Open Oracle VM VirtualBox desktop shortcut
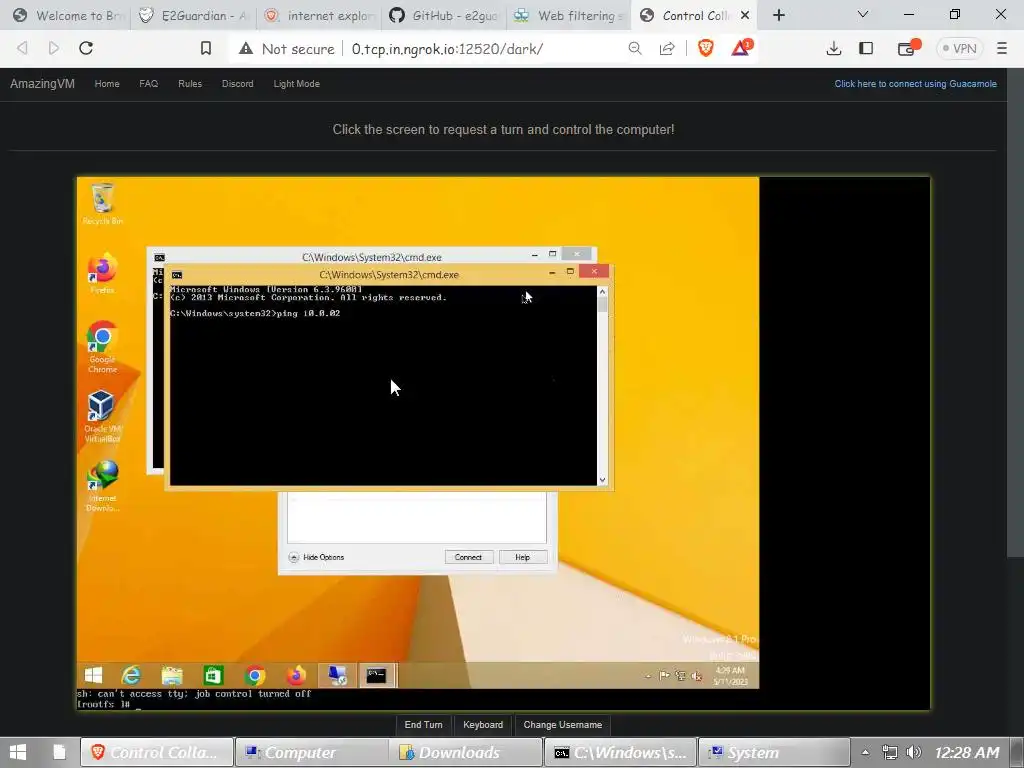Viewport: 1024px width, 768px height. 102,416
